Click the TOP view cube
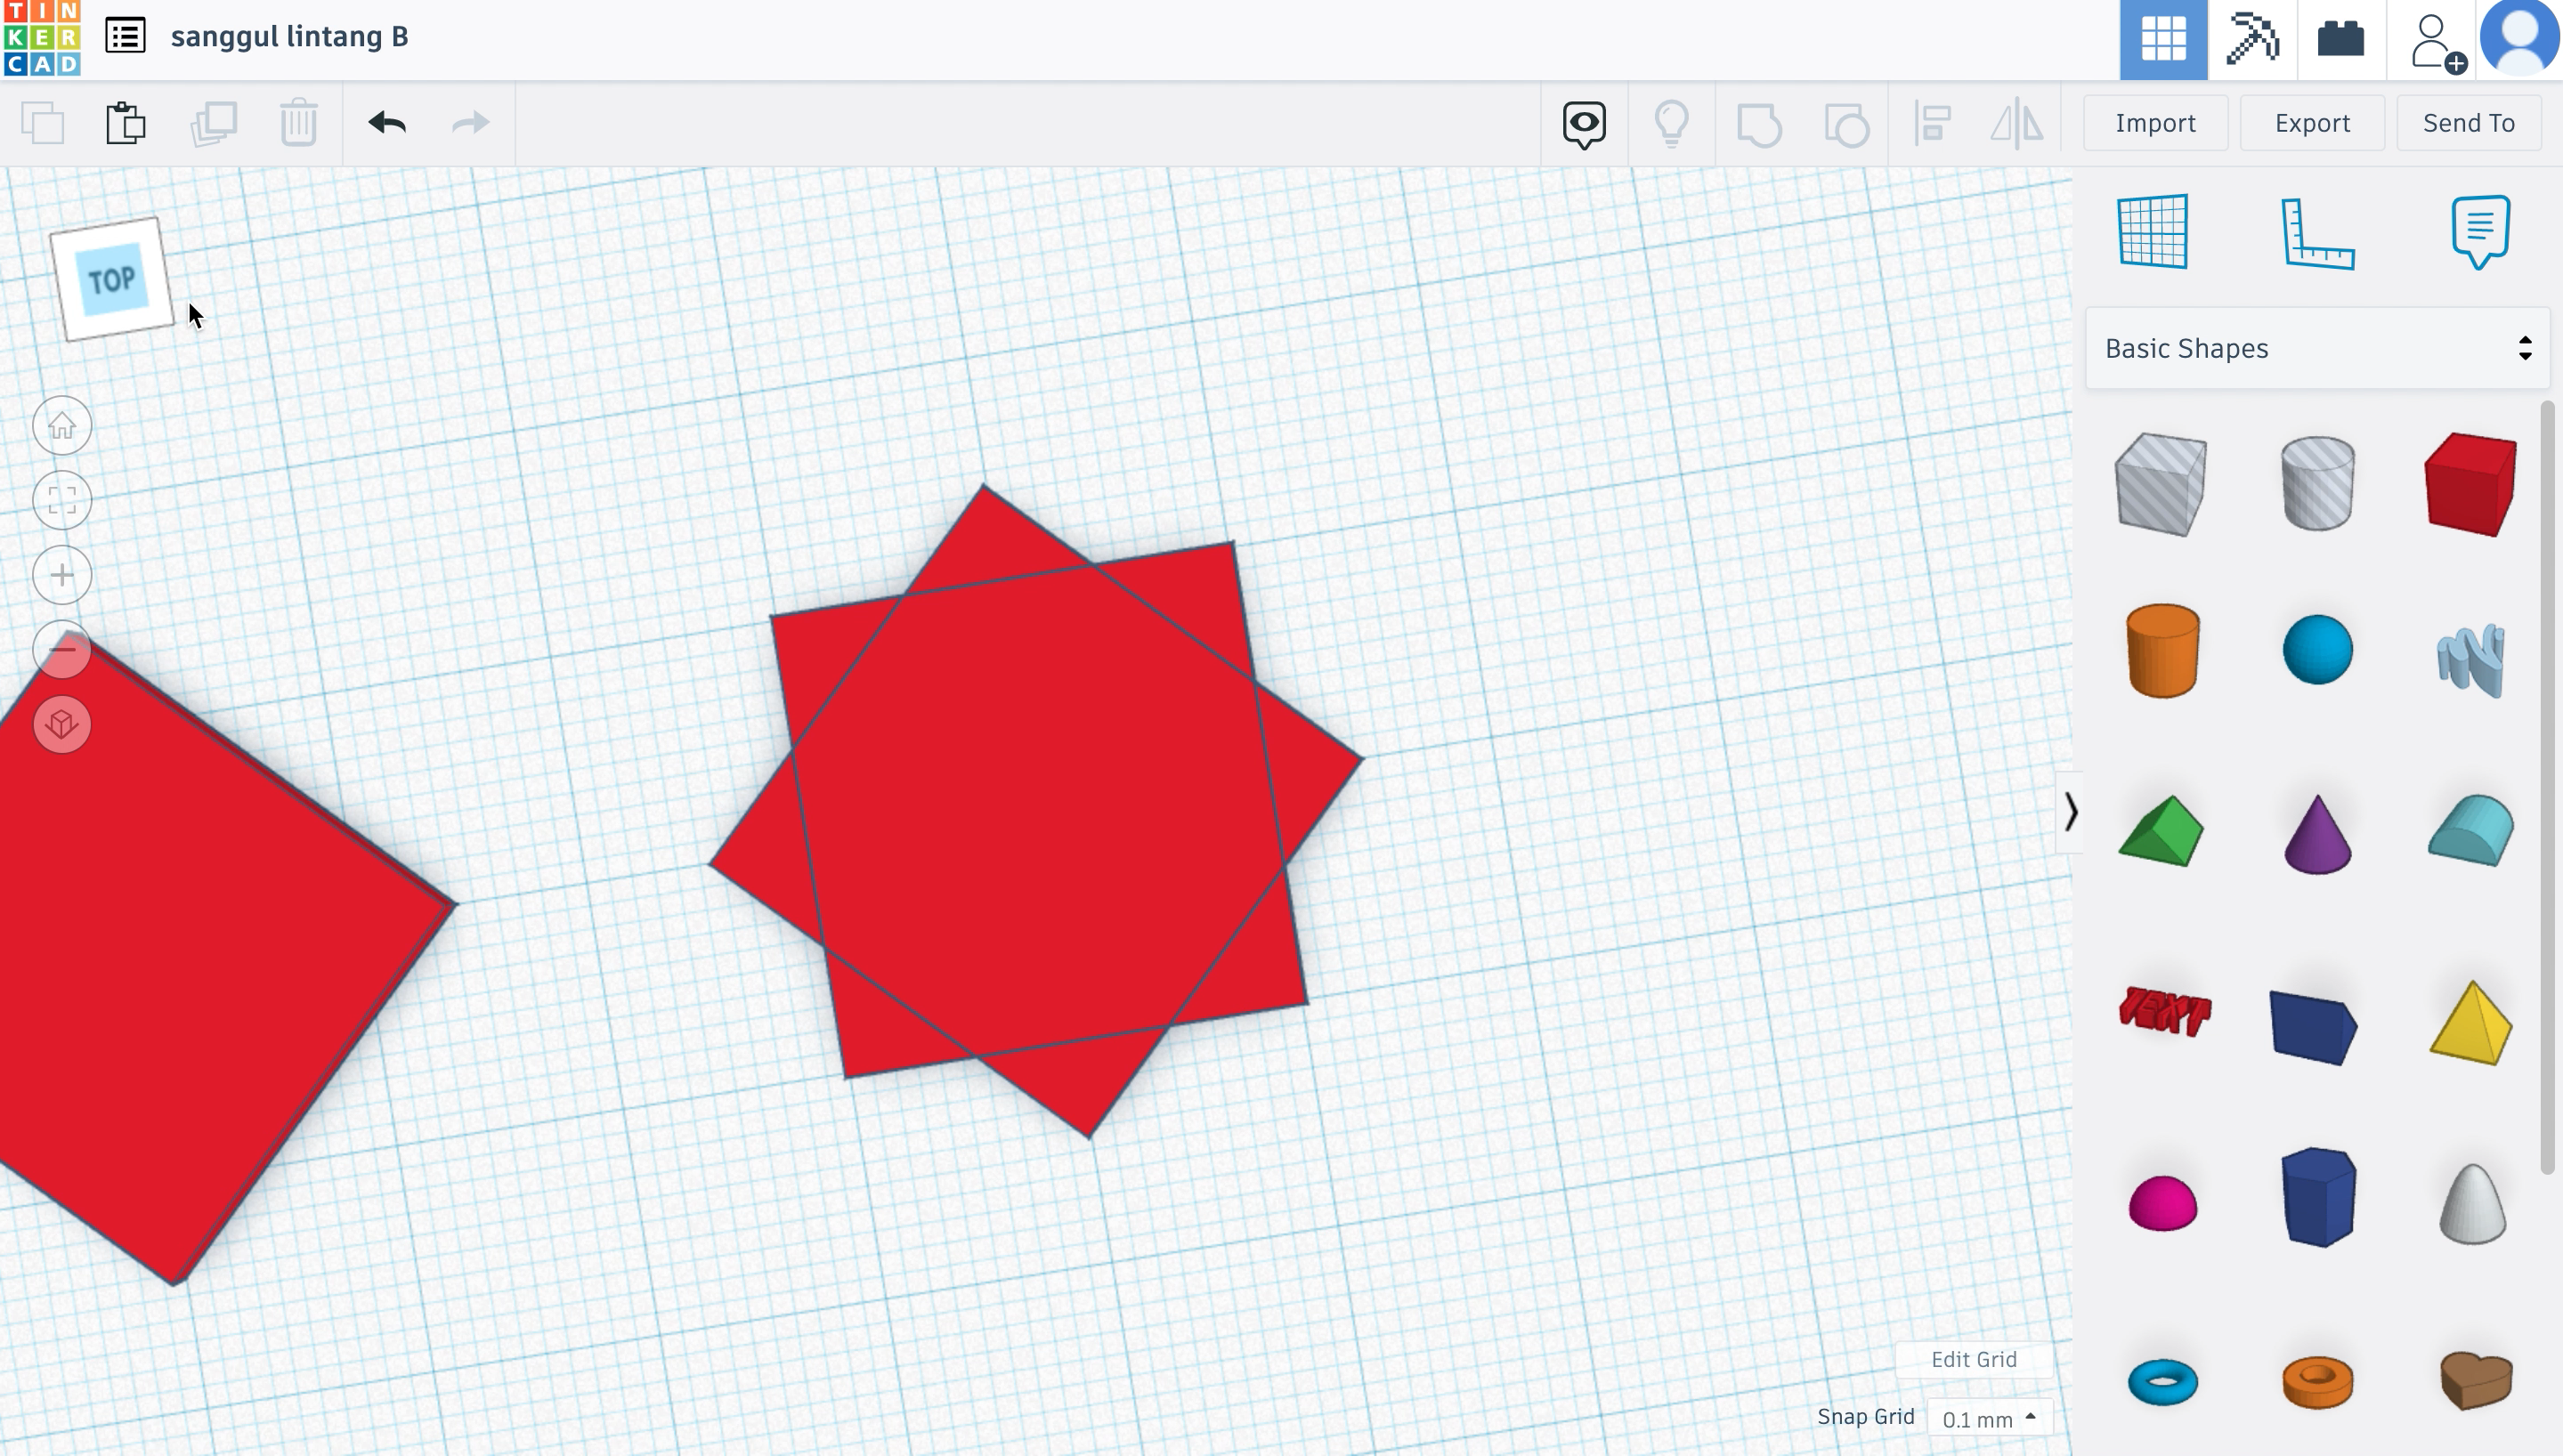2563x1456 pixels. [112, 279]
